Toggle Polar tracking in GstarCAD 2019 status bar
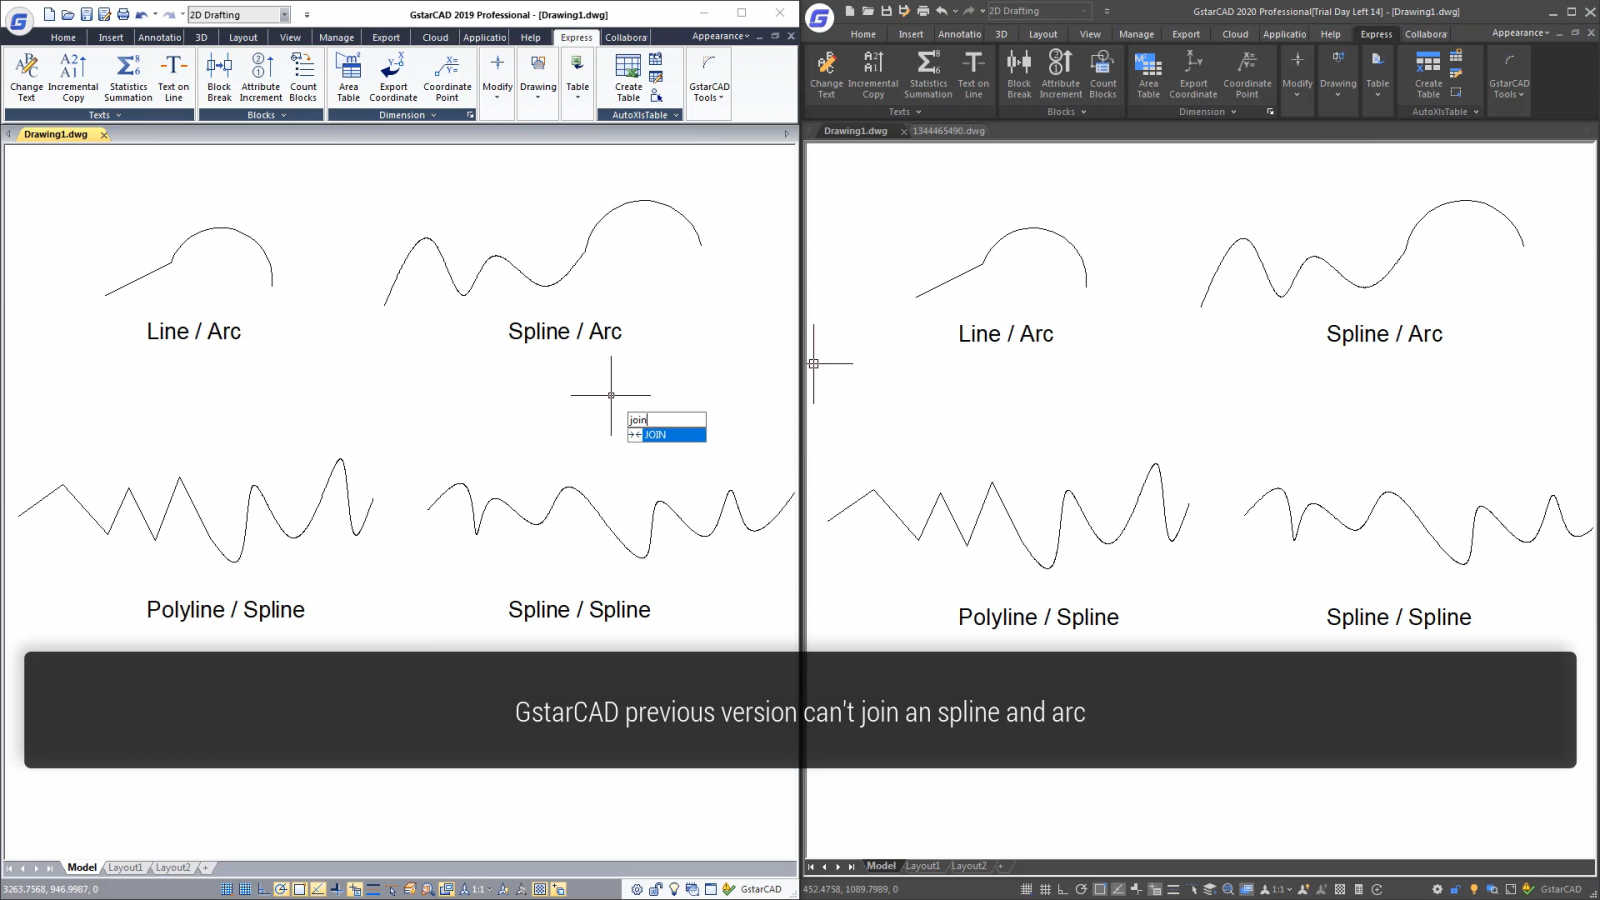Image resolution: width=1600 pixels, height=900 pixels. pos(281,889)
